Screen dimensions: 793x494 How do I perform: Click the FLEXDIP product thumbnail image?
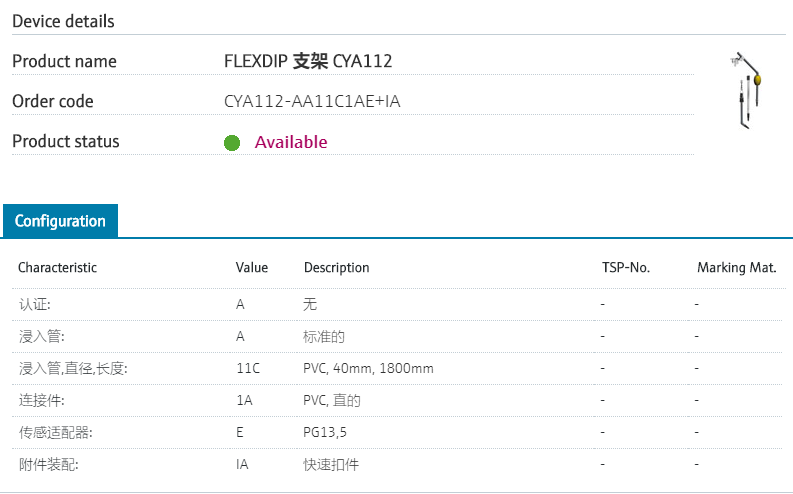748,91
